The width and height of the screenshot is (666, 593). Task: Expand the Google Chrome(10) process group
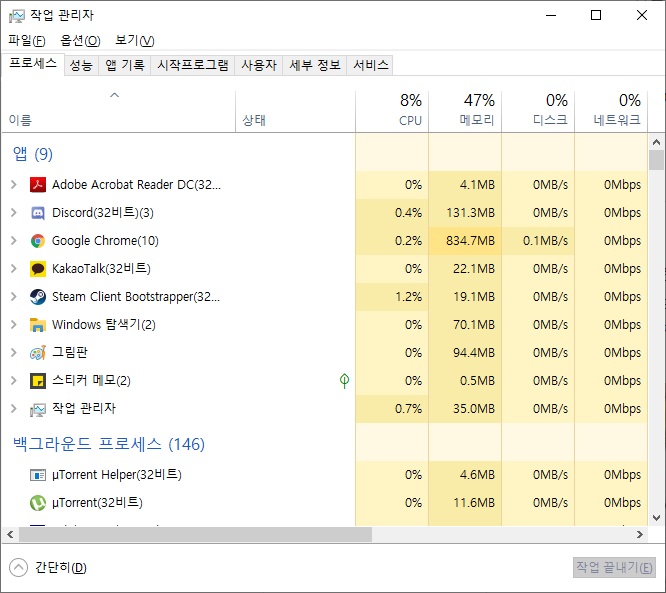pyautogui.click(x=14, y=241)
